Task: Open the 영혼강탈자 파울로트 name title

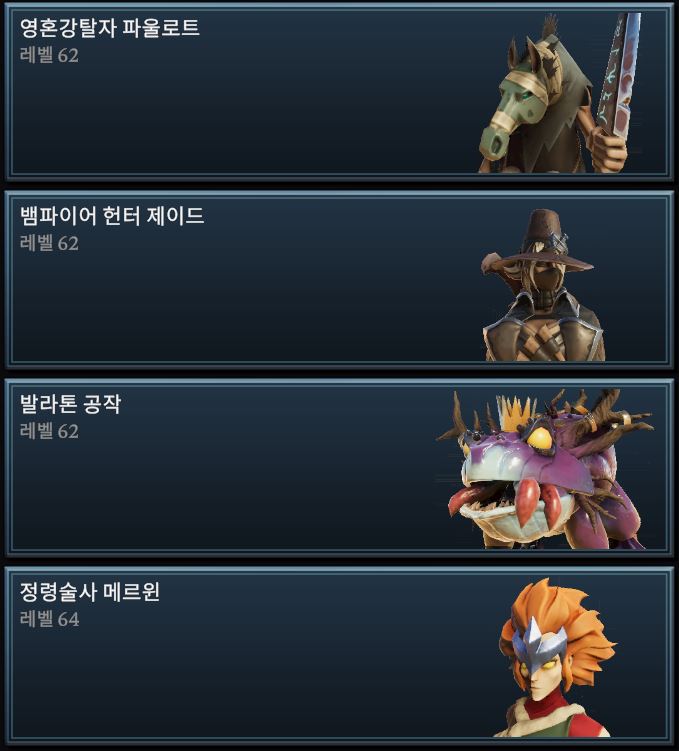Action: [110, 28]
